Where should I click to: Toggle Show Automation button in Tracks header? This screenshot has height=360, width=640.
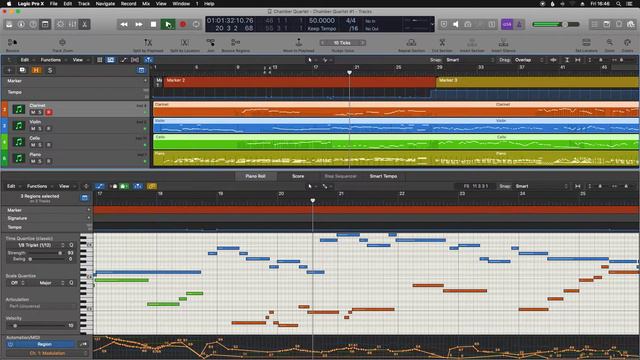click(124, 60)
